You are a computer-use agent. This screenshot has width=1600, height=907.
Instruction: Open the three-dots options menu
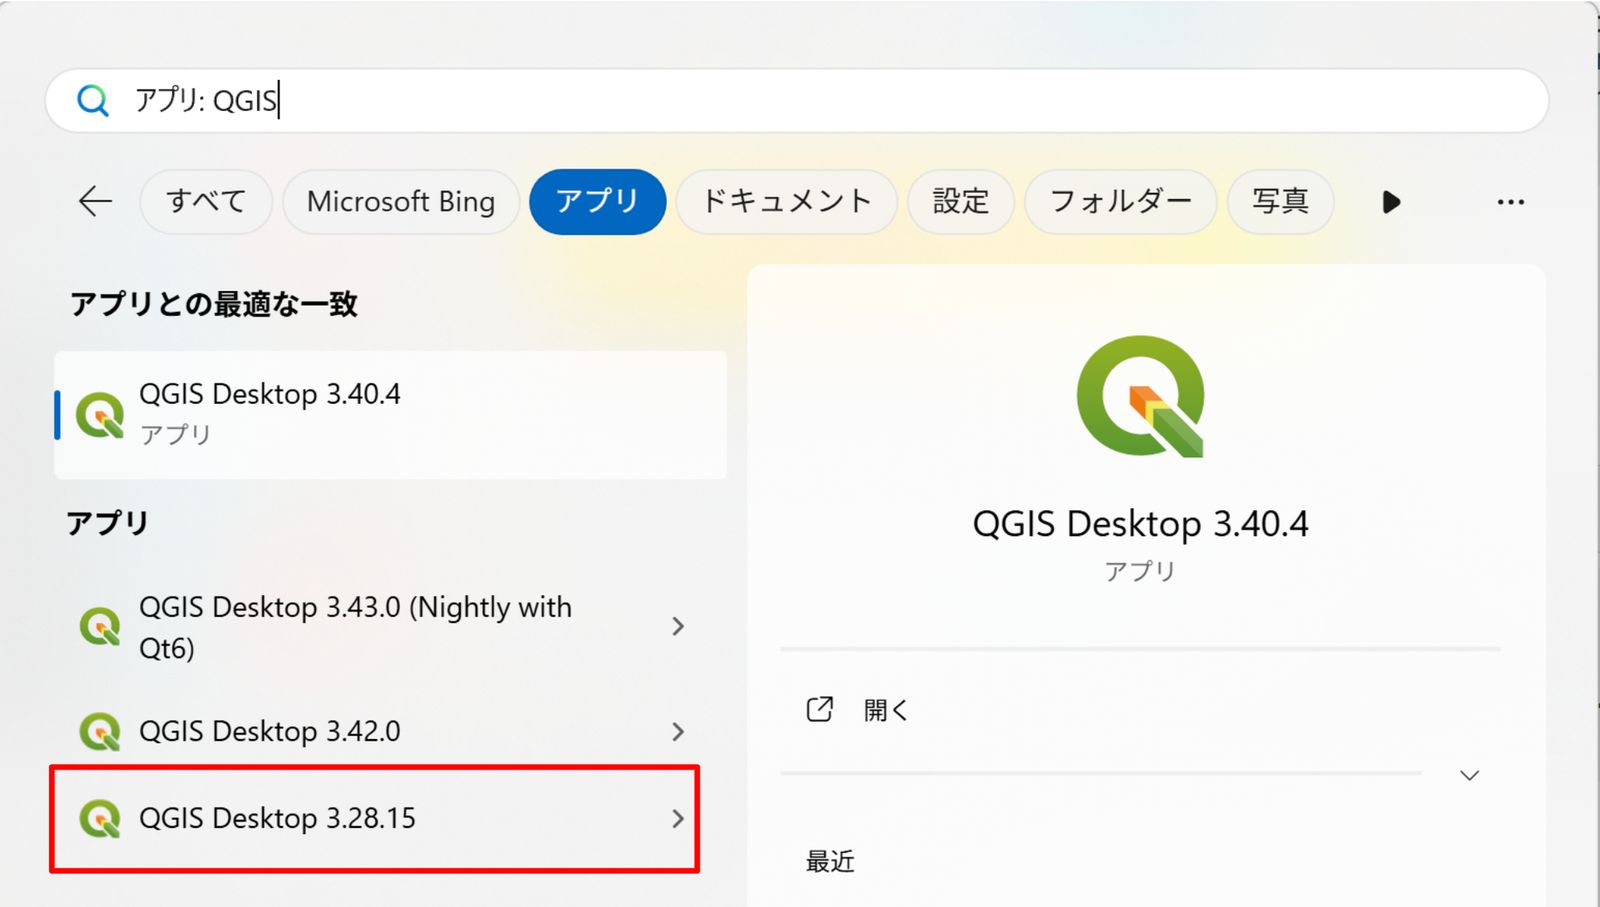pyautogui.click(x=1510, y=202)
